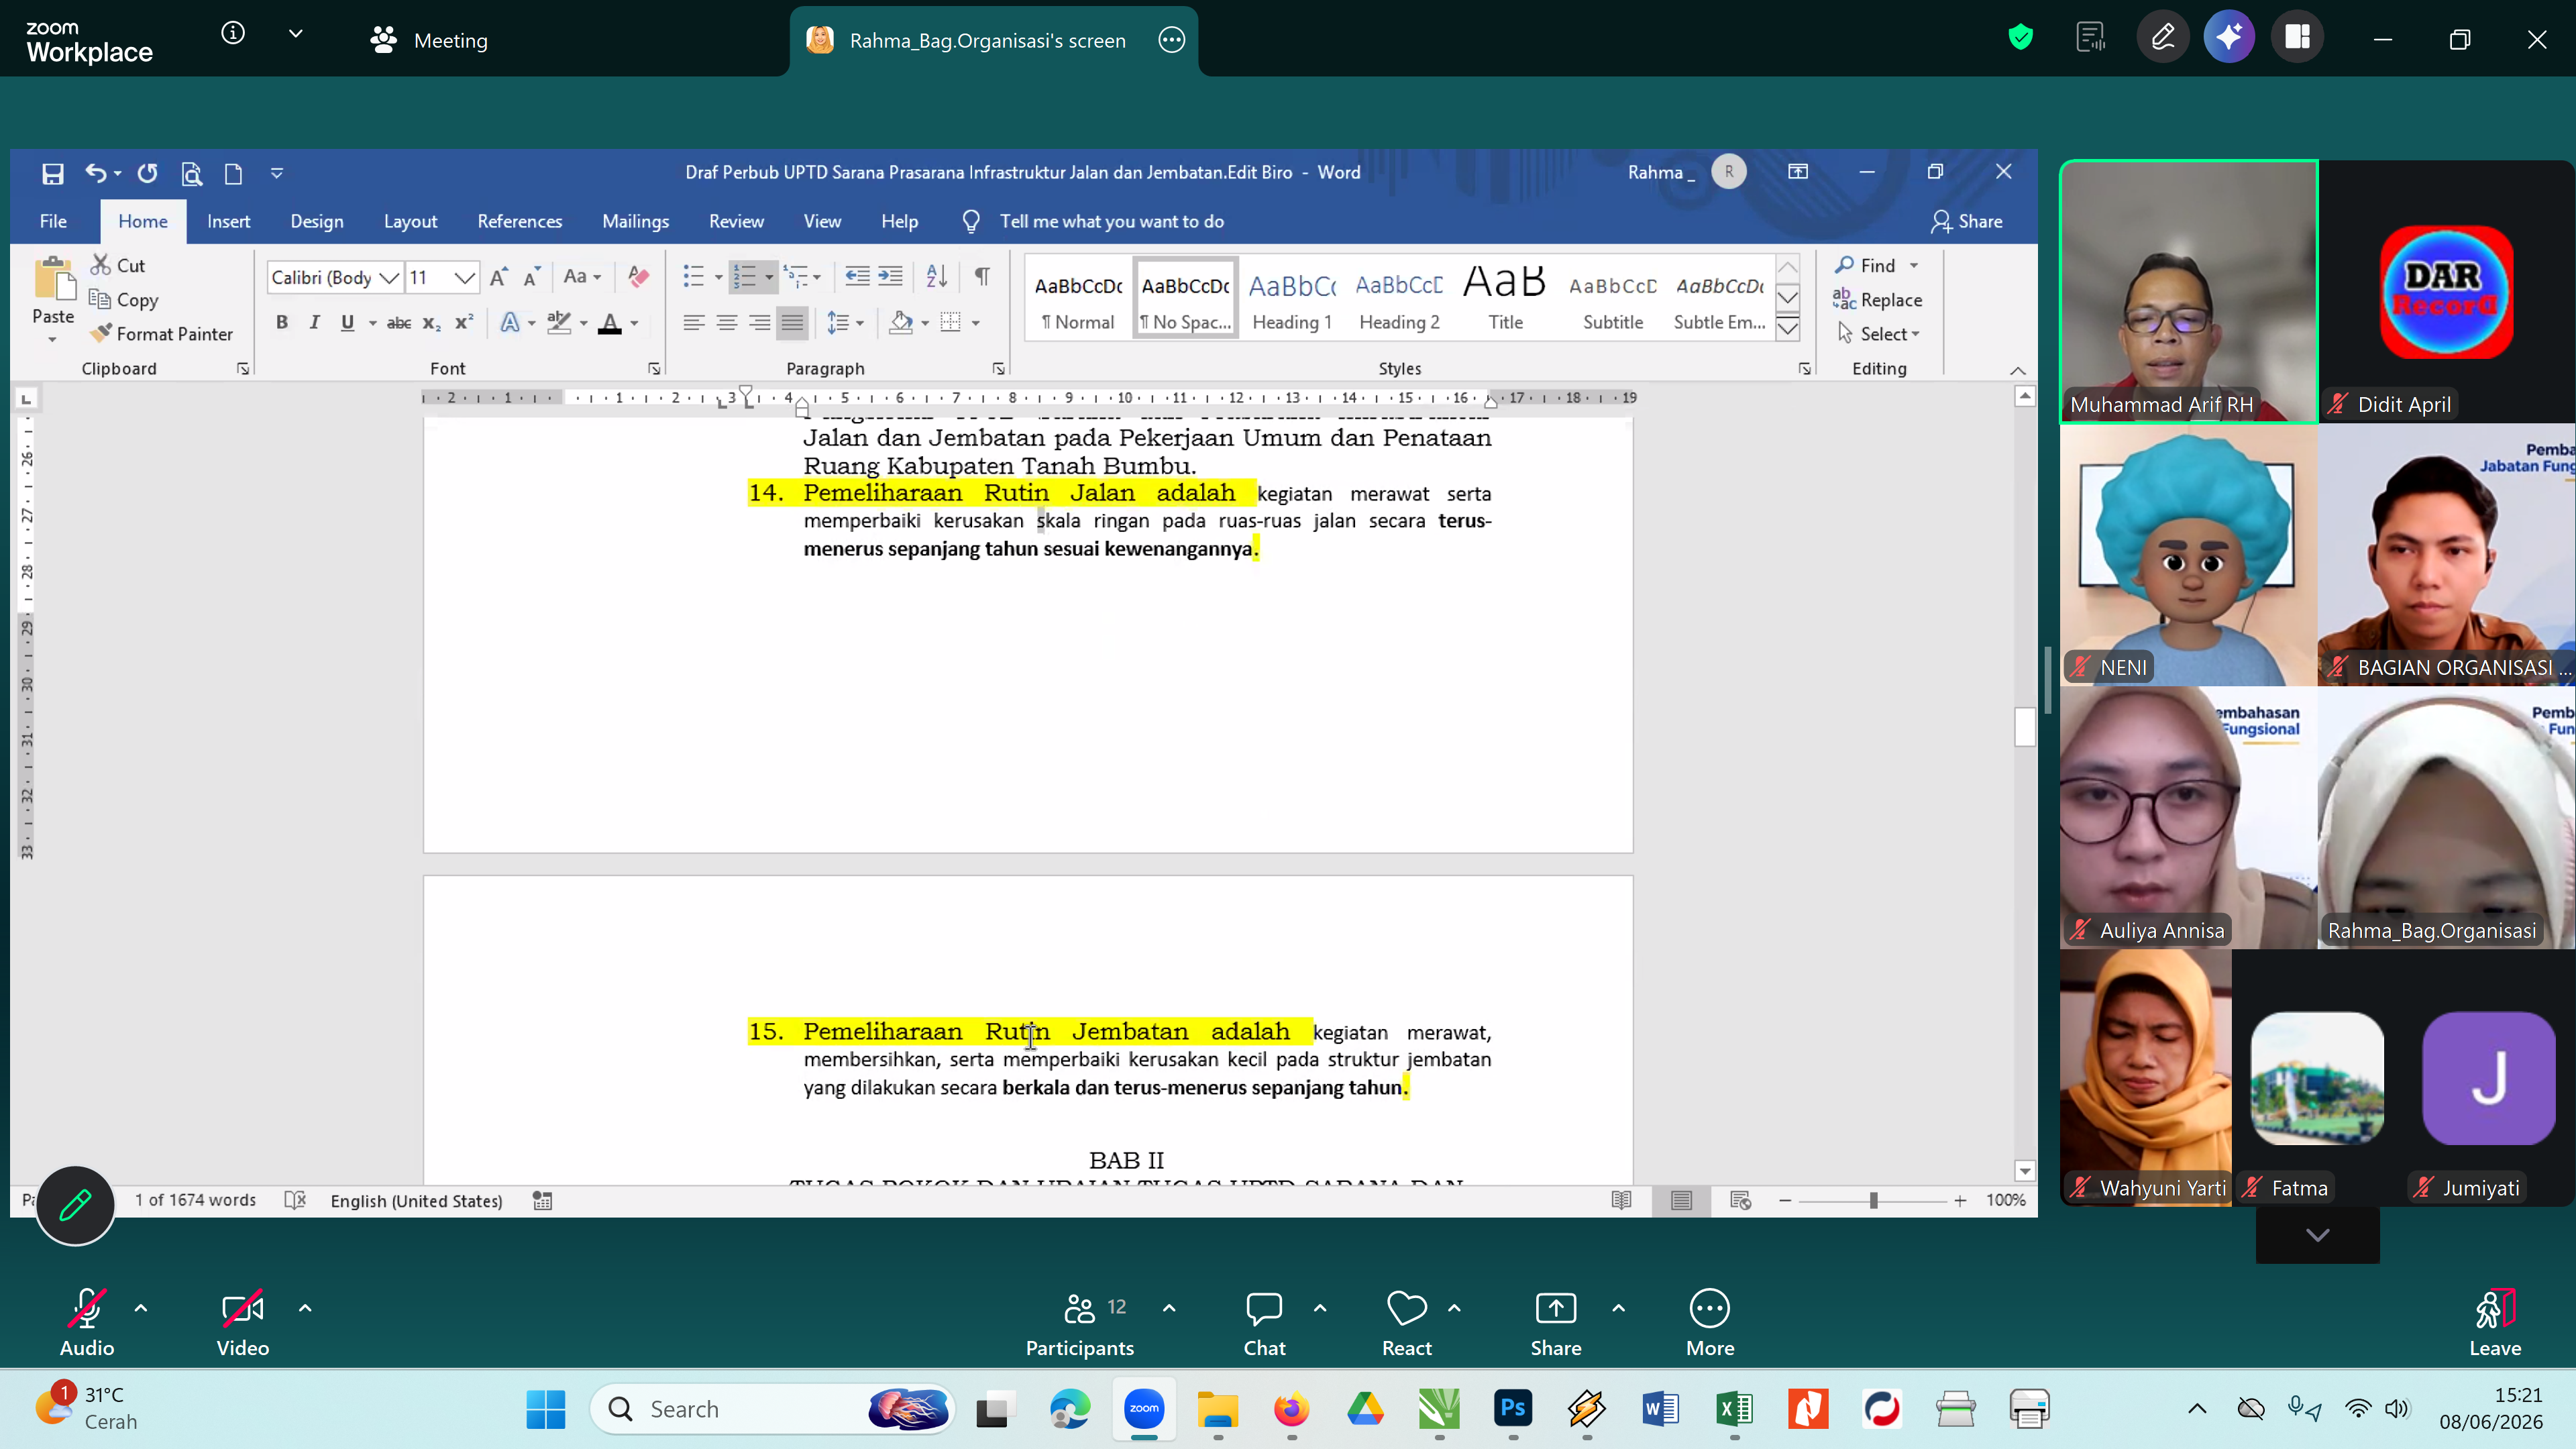Screen dimensions: 2576x1449
Task: Open the References ribbon tab
Action: [519, 222]
